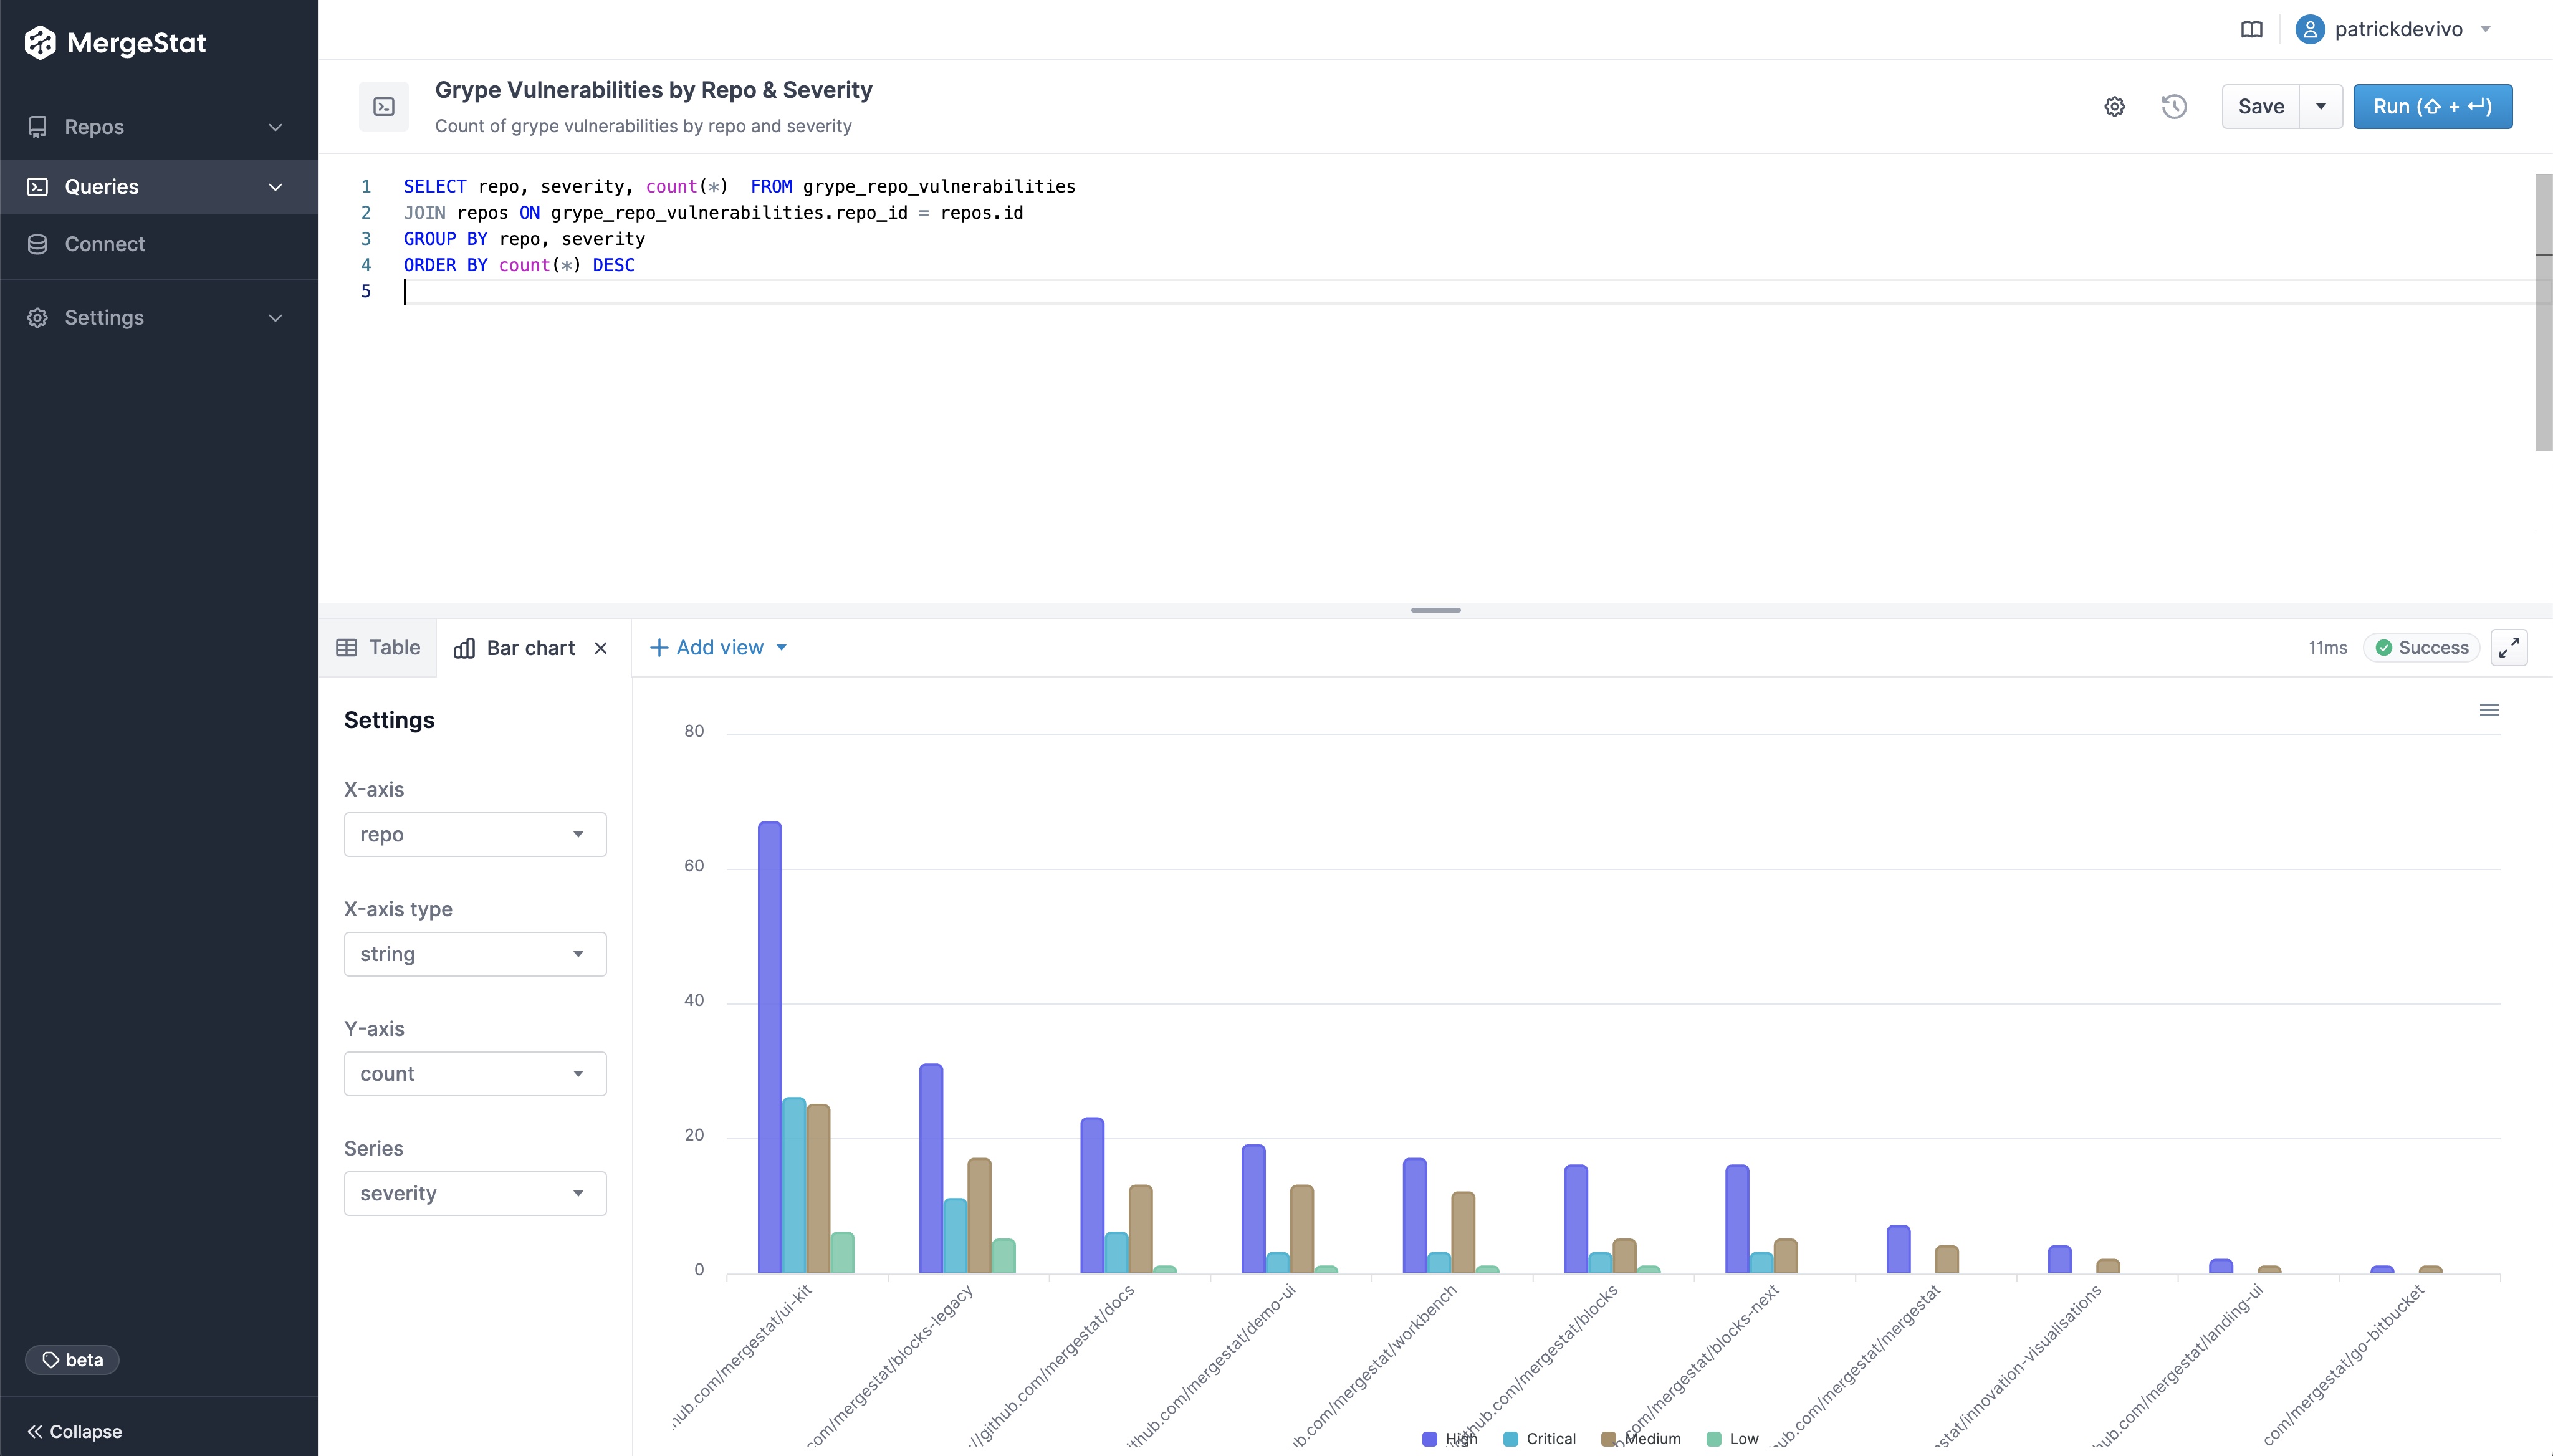Click the MergeStat logo icon
2553x1456 pixels.
point(40,43)
